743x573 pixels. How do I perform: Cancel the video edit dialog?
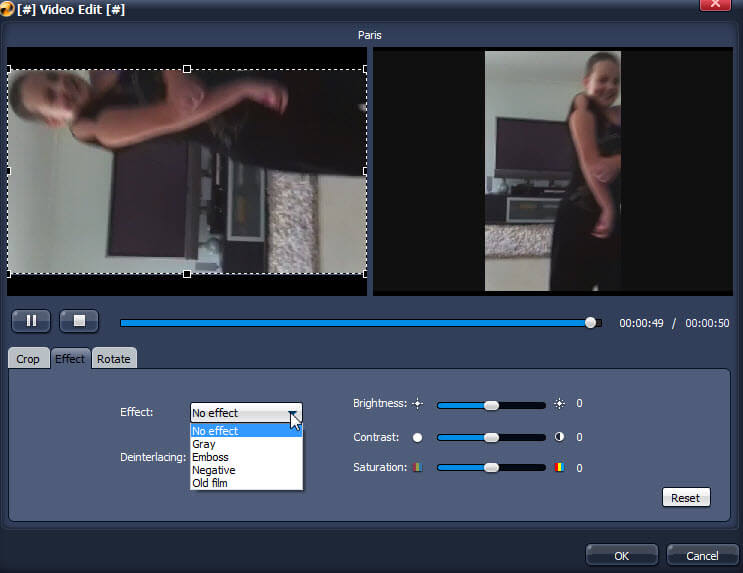[x=702, y=555]
